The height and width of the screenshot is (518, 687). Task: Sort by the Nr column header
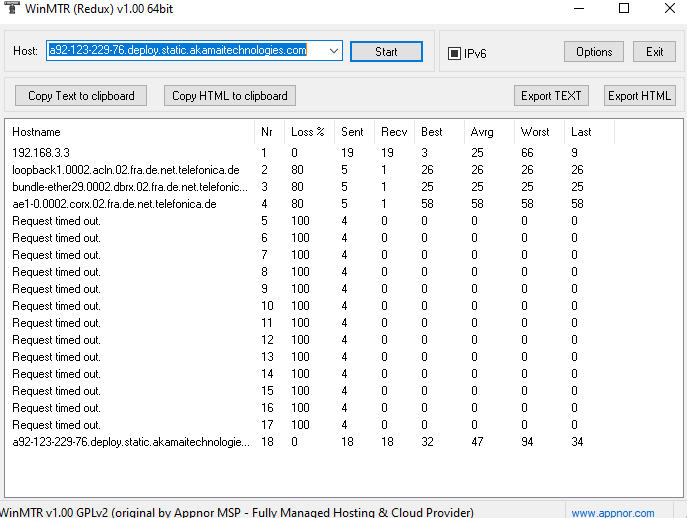pyautogui.click(x=269, y=132)
